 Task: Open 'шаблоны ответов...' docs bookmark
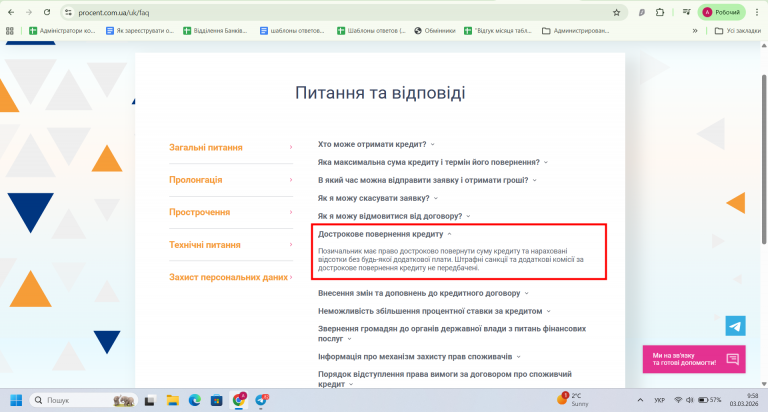(x=292, y=30)
